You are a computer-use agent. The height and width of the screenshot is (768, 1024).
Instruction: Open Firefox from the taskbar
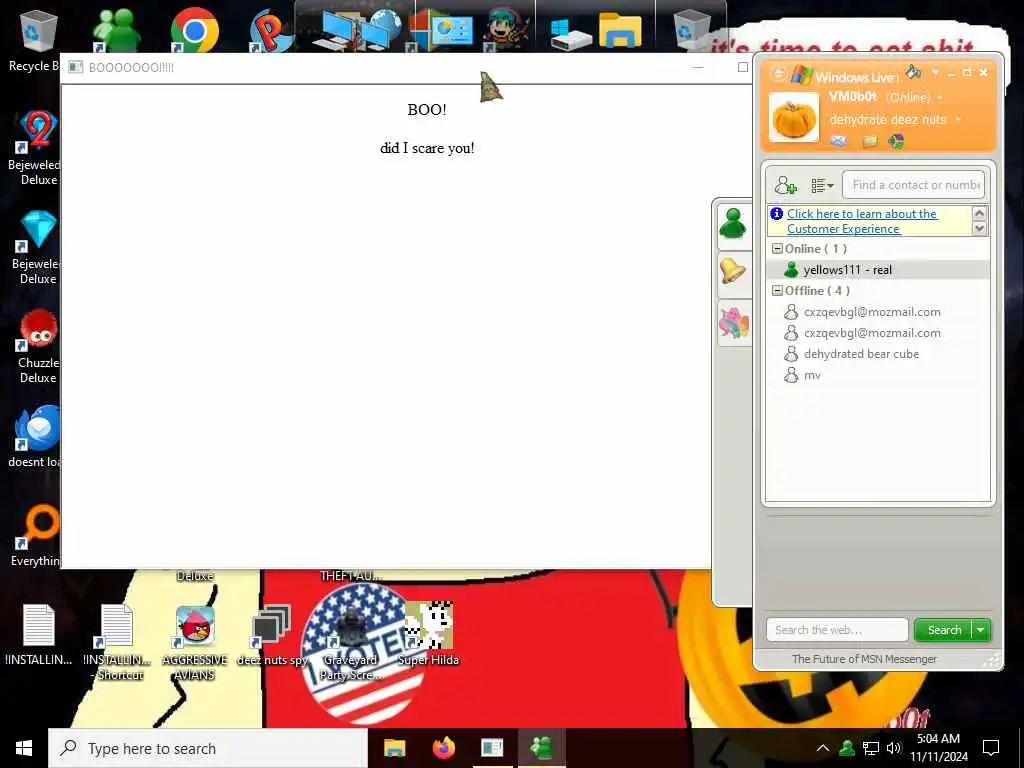click(443, 748)
